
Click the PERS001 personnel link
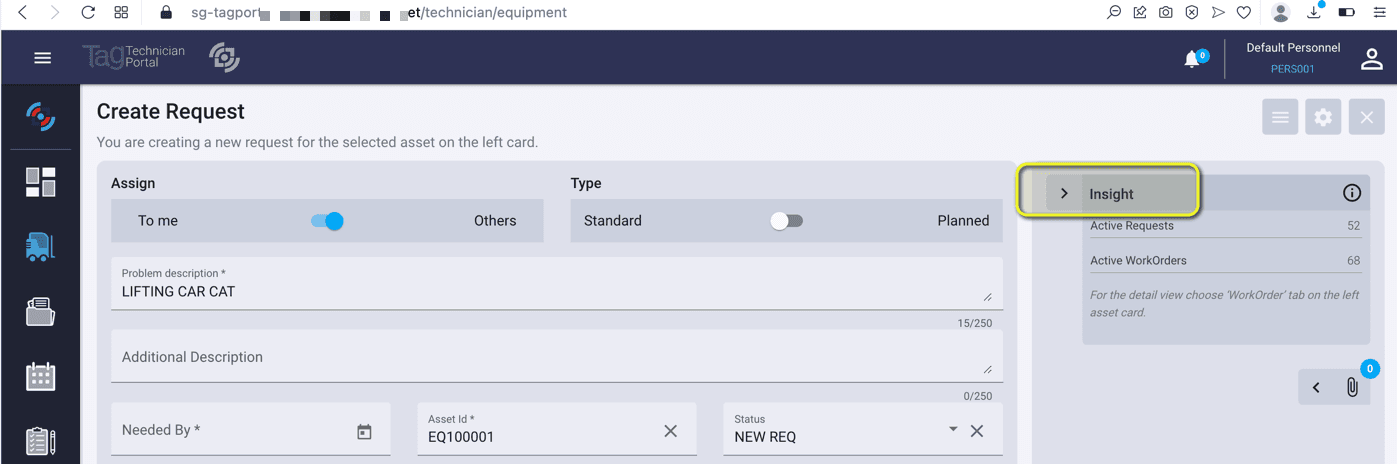[x=1292, y=70]
